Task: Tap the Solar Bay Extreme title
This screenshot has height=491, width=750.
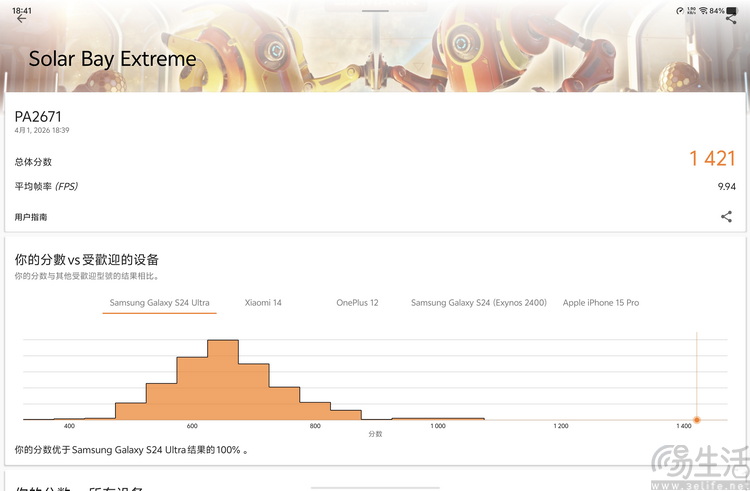Action: point(112,59)
